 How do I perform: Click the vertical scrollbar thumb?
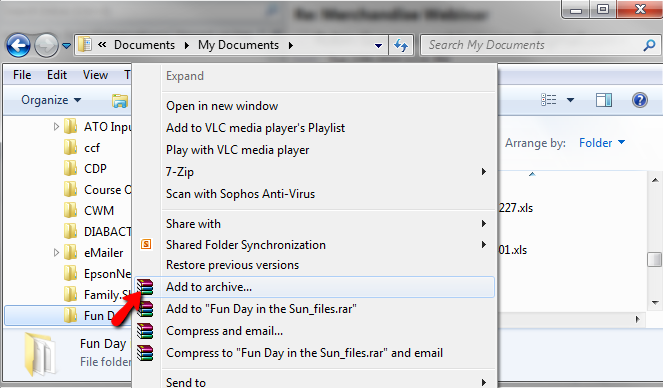[x=655, y=260]
